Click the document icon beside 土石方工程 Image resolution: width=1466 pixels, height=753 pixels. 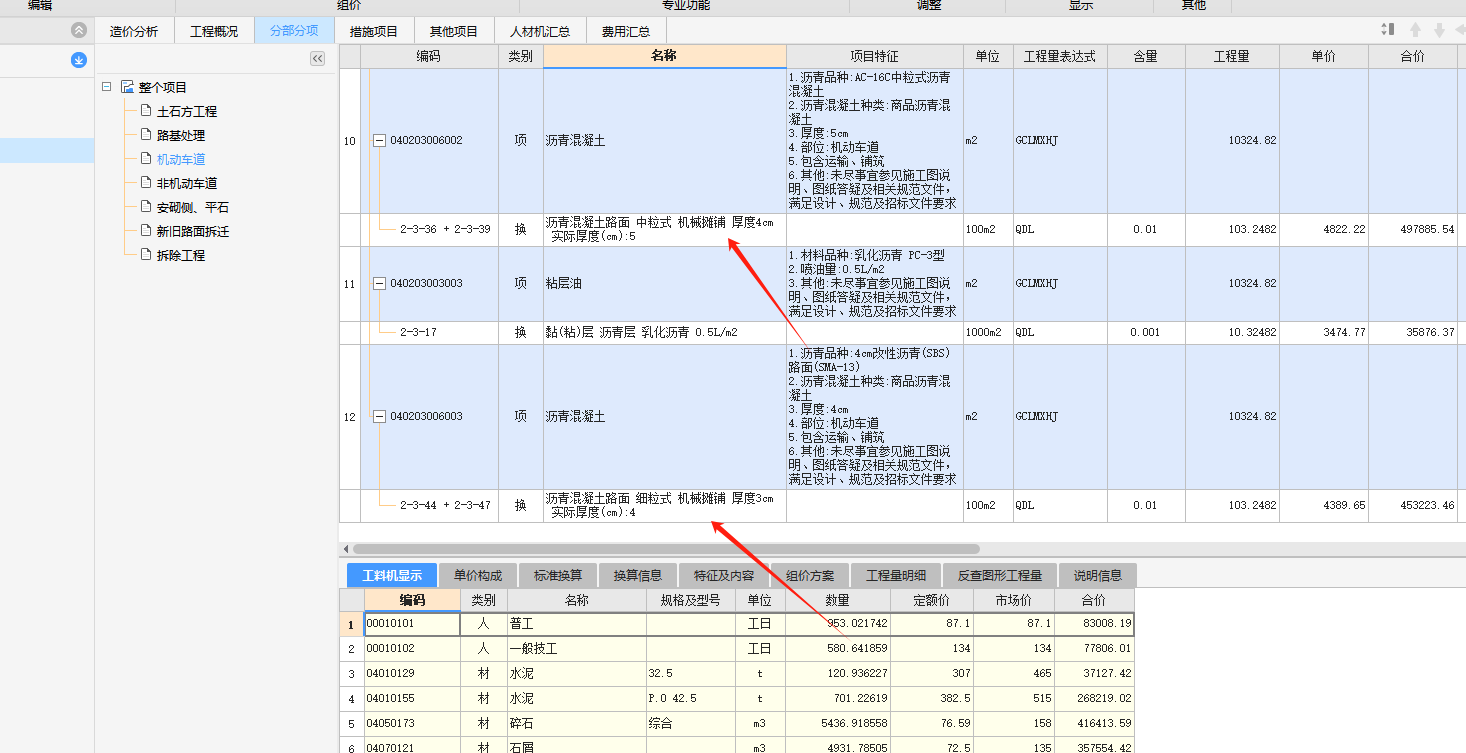tap(146, 111)
